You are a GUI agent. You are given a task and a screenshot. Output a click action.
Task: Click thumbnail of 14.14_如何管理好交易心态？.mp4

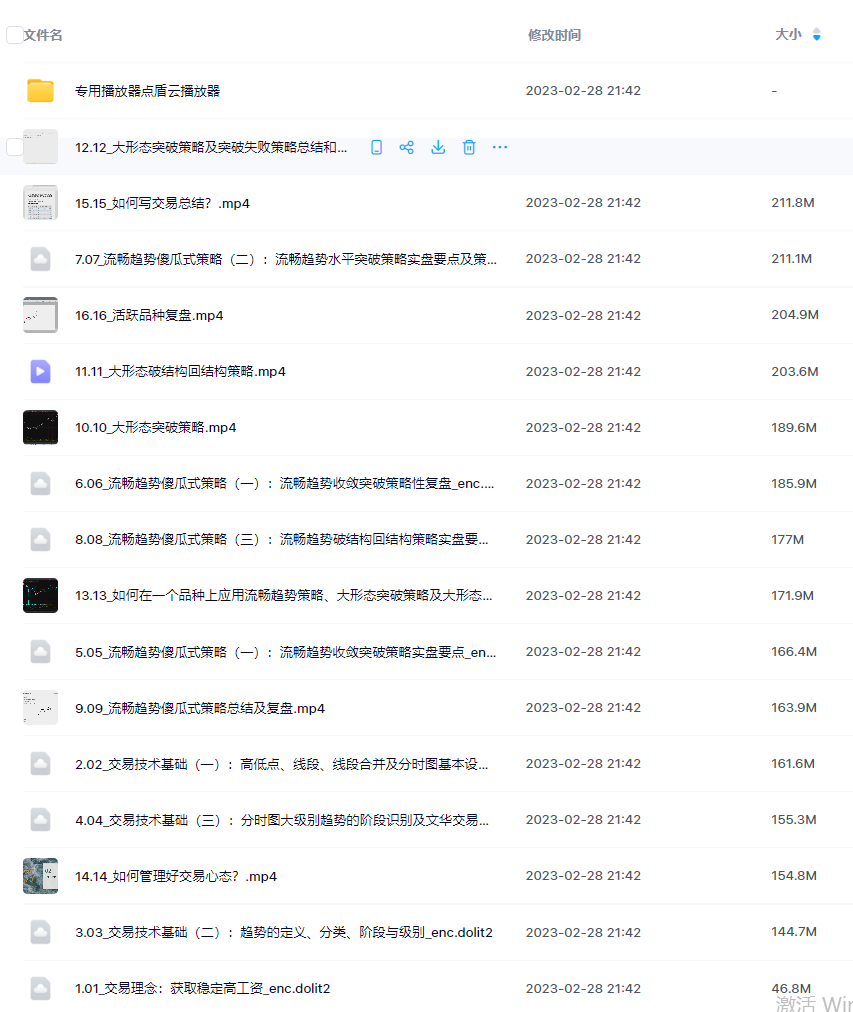tap(40, 876)
